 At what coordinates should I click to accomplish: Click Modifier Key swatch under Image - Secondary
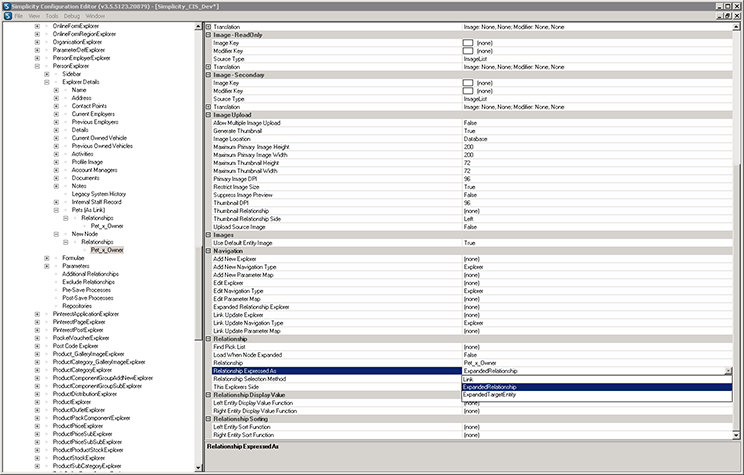pyautogui.click(x=468, y=91)
